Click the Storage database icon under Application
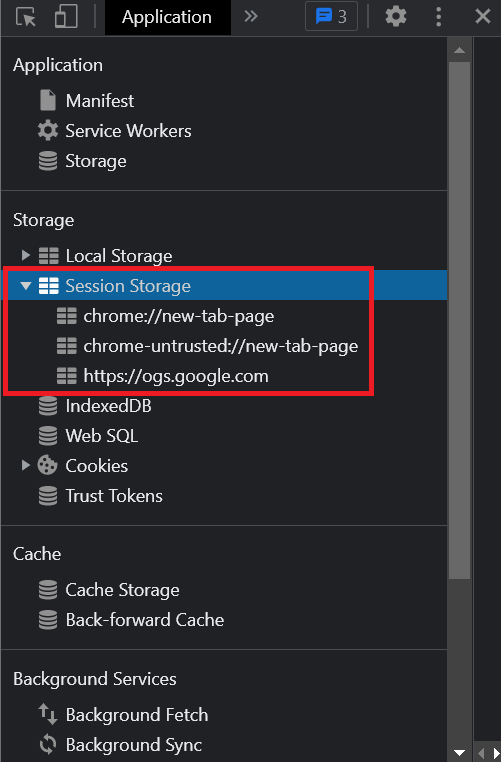The height and width of the screenshot is (762, 501). click(48, 161)
